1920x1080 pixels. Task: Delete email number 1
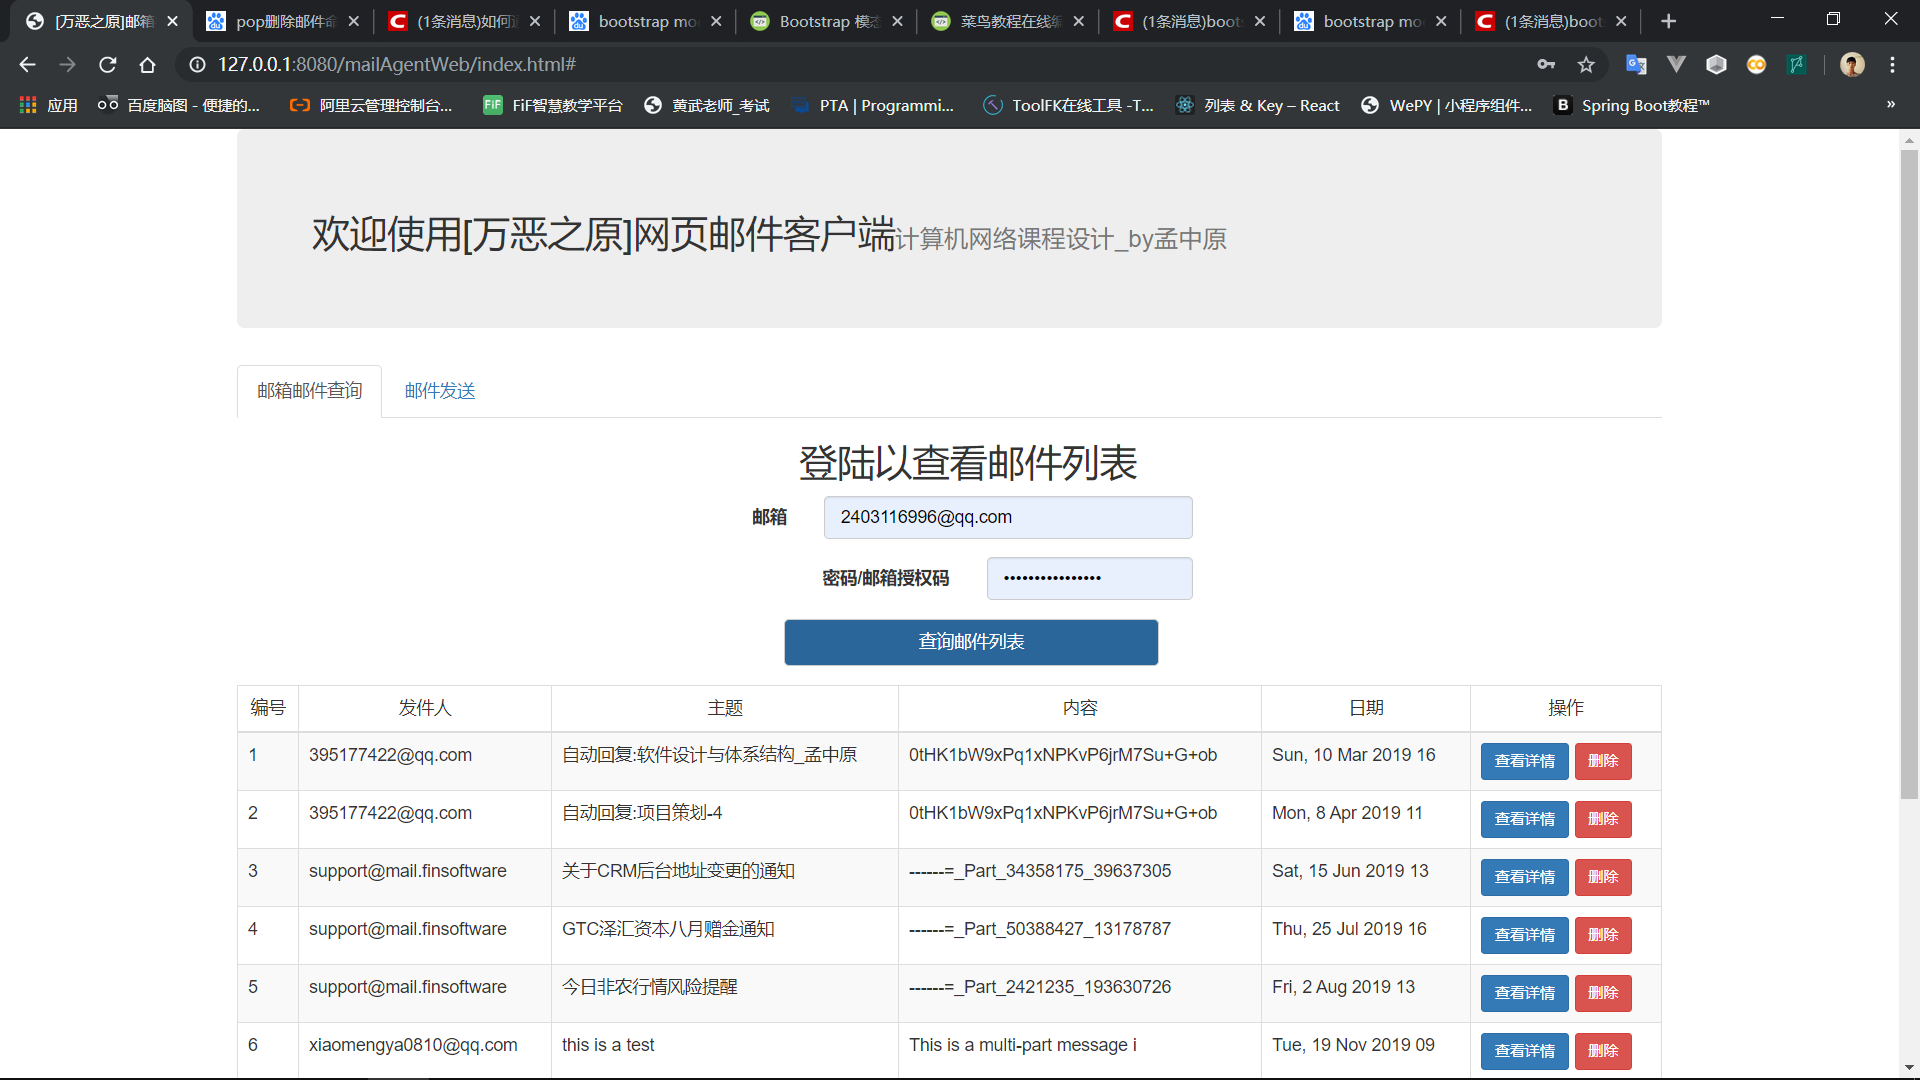tap(1602, 761)
